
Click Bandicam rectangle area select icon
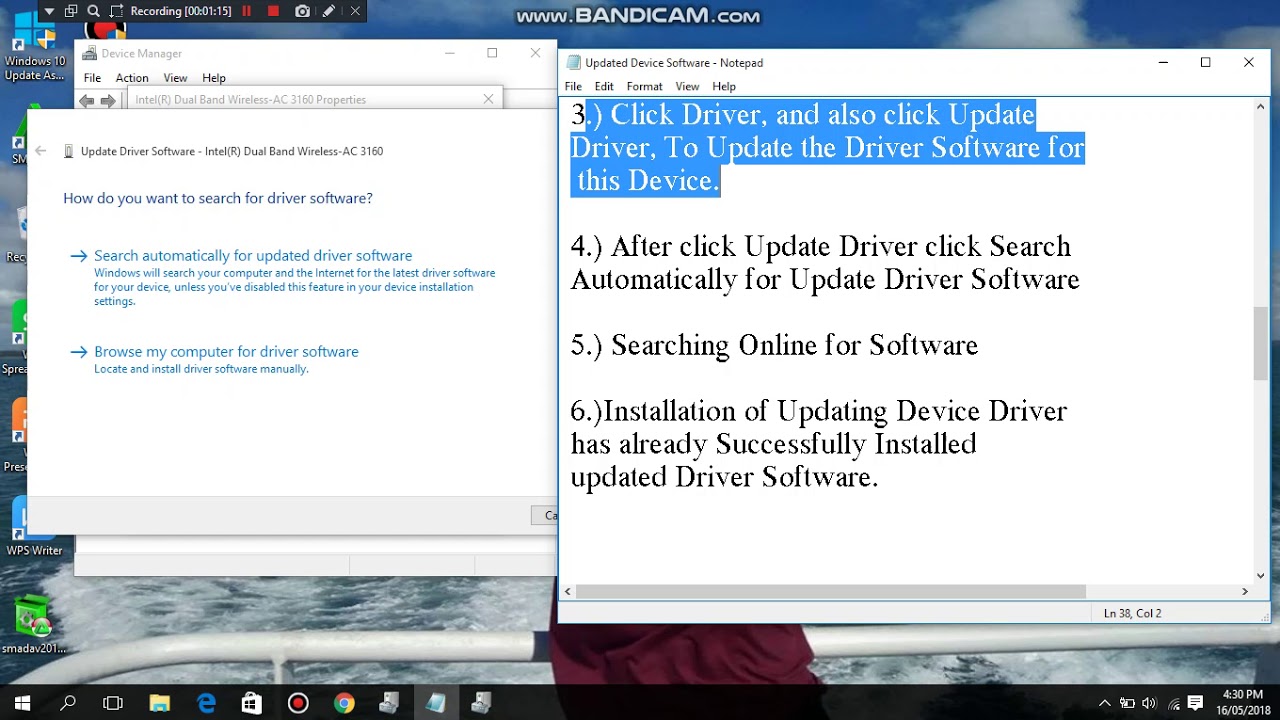(x=116, y=11)
